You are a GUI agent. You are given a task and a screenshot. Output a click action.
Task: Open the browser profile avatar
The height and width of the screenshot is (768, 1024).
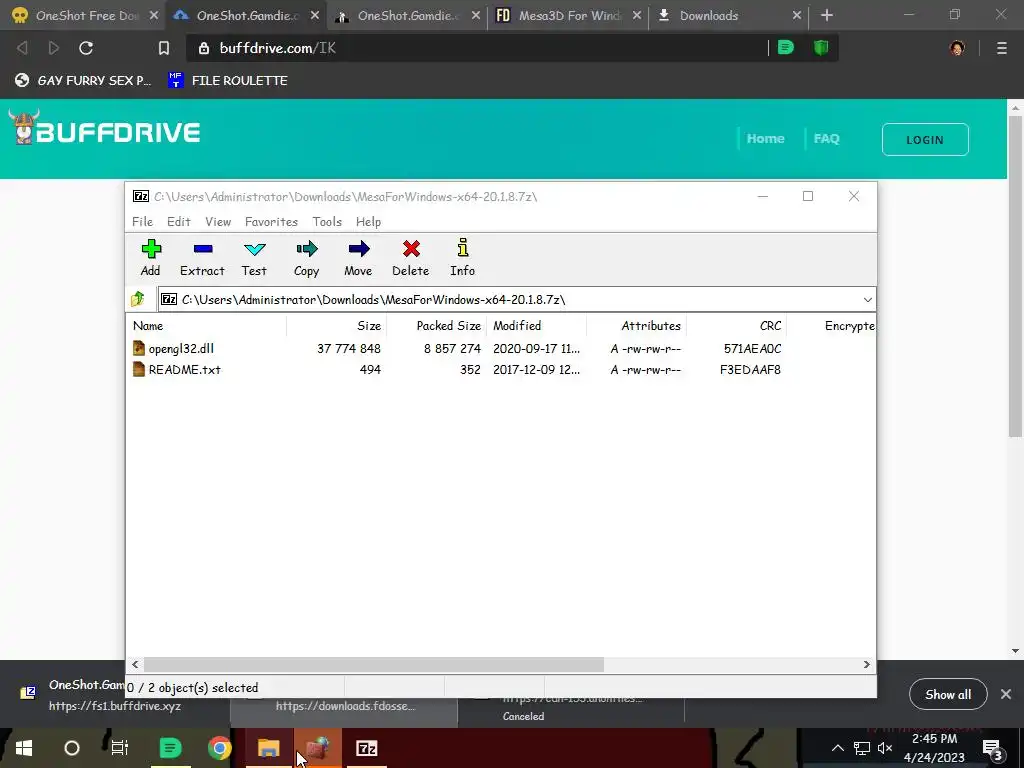pos(957,48)
